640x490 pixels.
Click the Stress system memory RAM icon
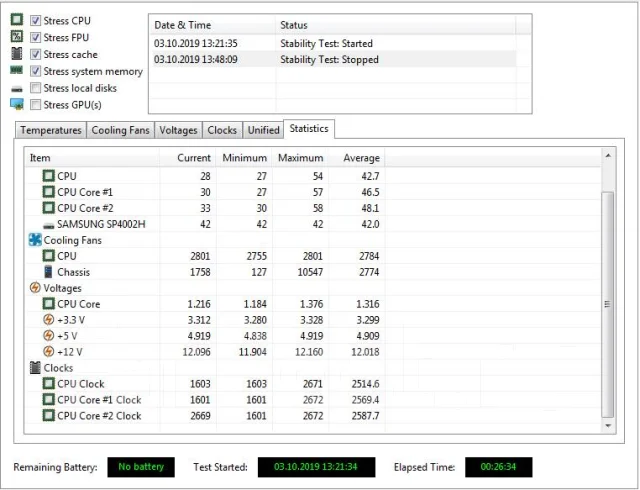pyautogui.click(x=17, y=71)
